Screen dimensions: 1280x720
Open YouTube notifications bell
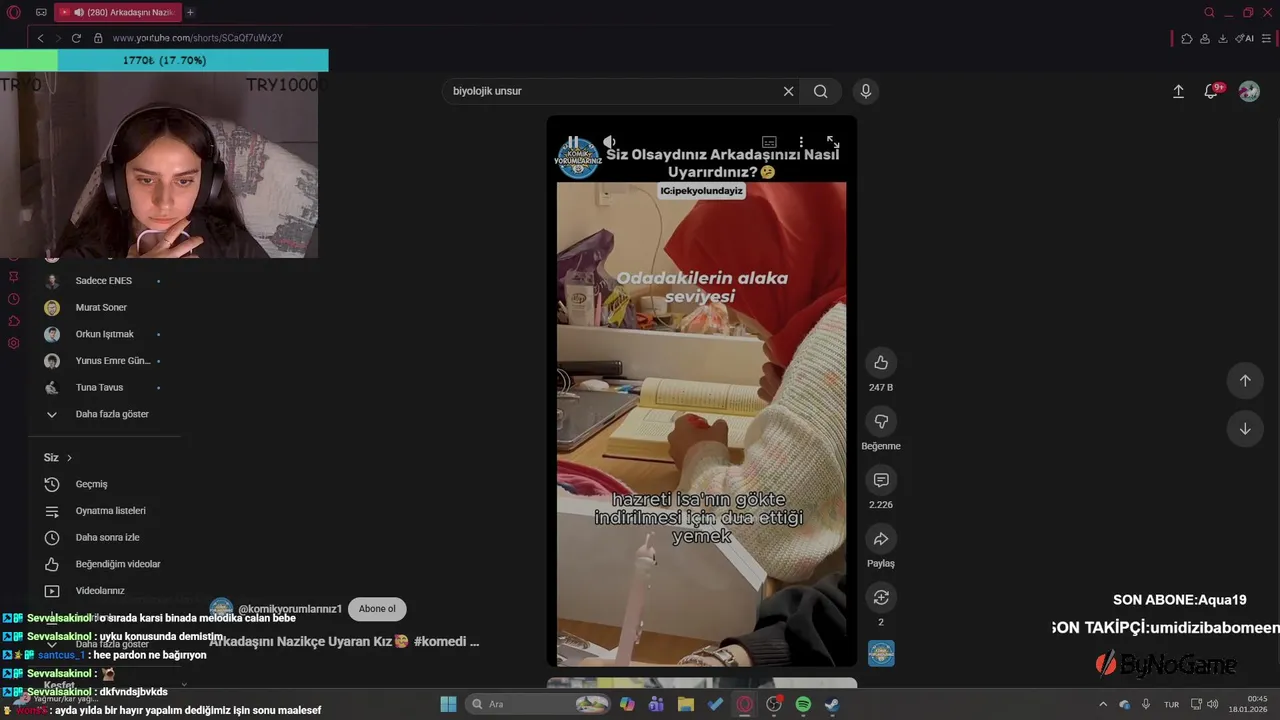pyautogui.click(x=1211, y=91)
